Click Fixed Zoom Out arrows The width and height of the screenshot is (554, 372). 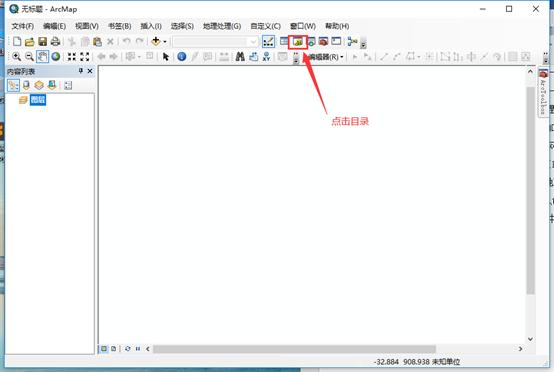pos(85,57)
